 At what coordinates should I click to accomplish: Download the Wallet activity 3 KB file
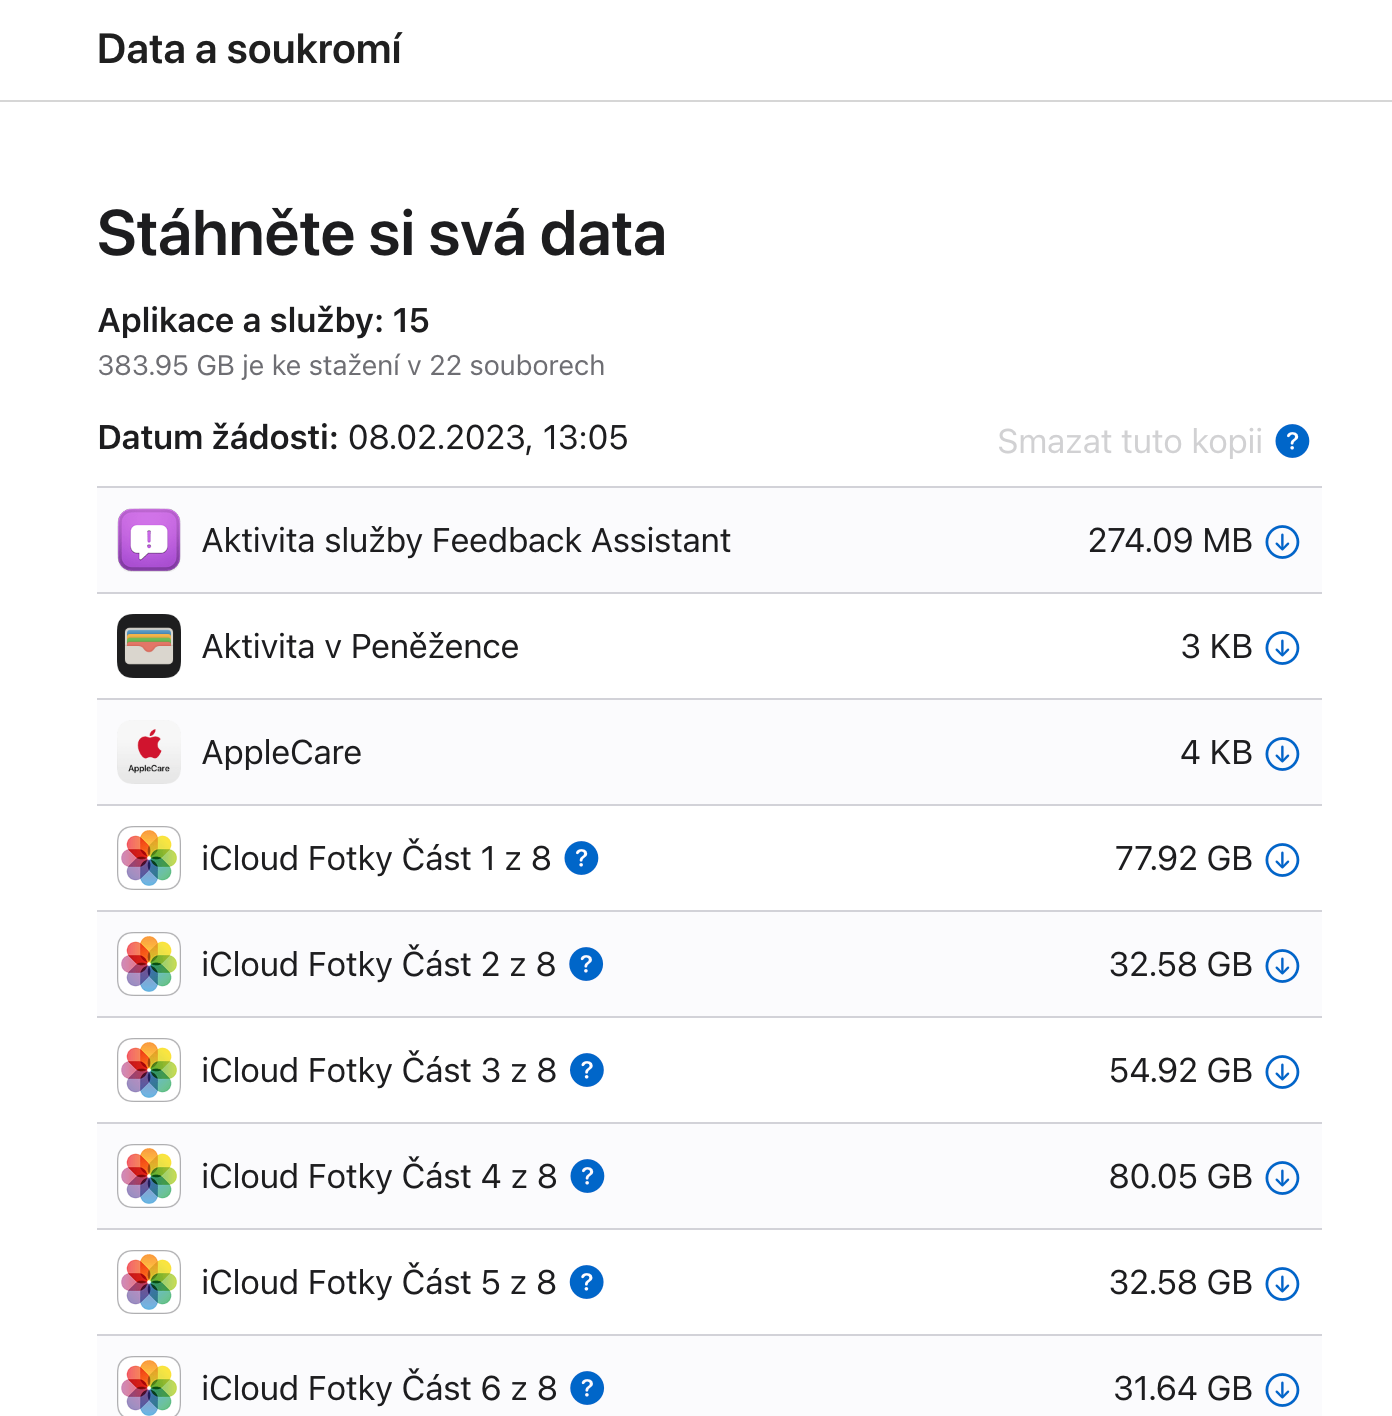pos(1282,648)
